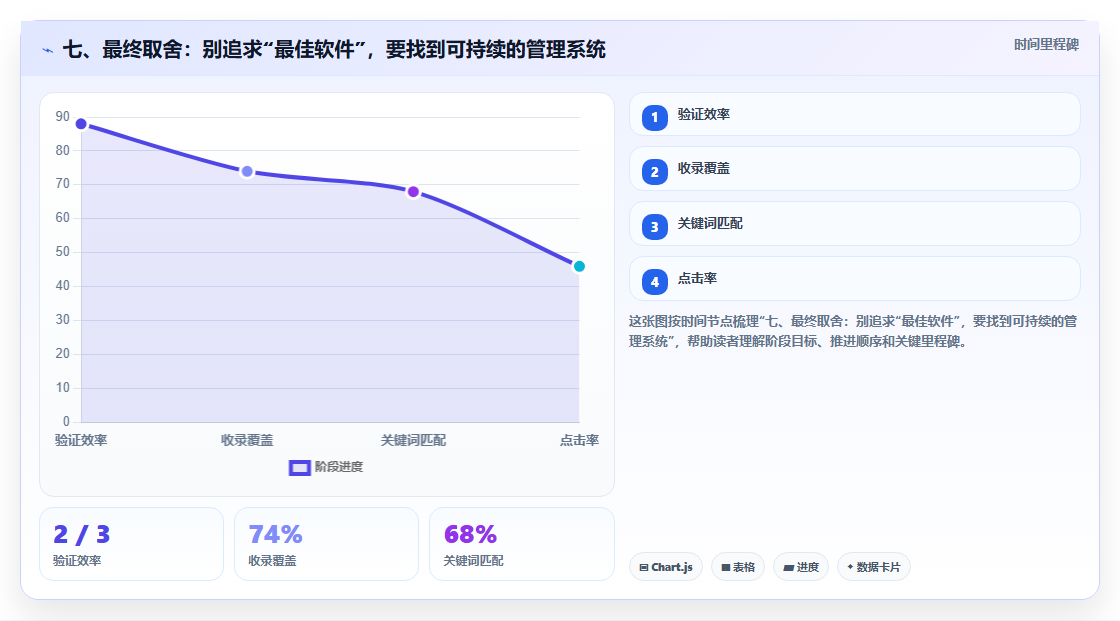Click the 2 / 3 stat card

[x=131, y=544]
